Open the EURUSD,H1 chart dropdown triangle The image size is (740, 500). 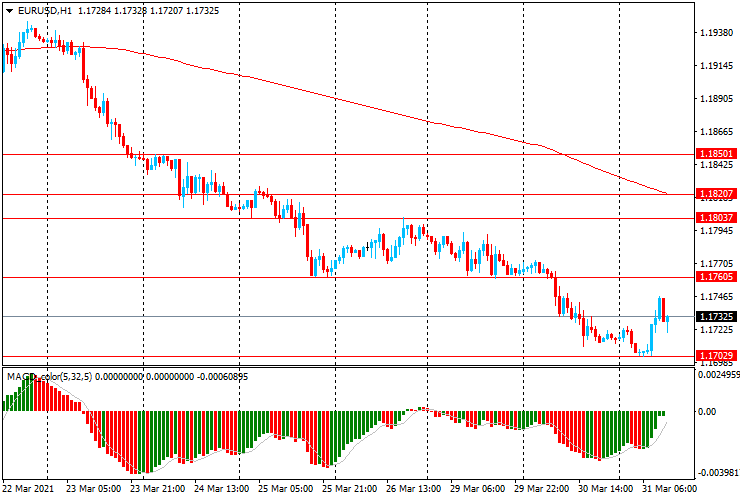9,11
